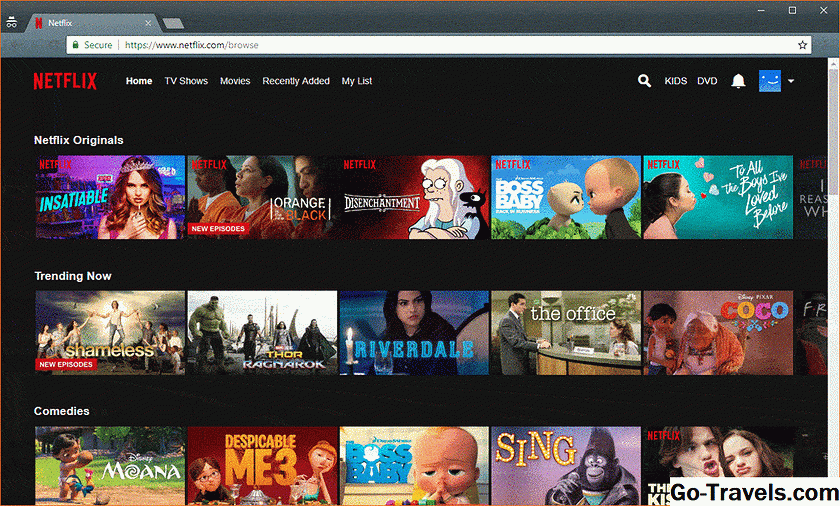Click the Secure padlock in address bar
The height and width of the screenshot is (506, 840).
(75, 45)
